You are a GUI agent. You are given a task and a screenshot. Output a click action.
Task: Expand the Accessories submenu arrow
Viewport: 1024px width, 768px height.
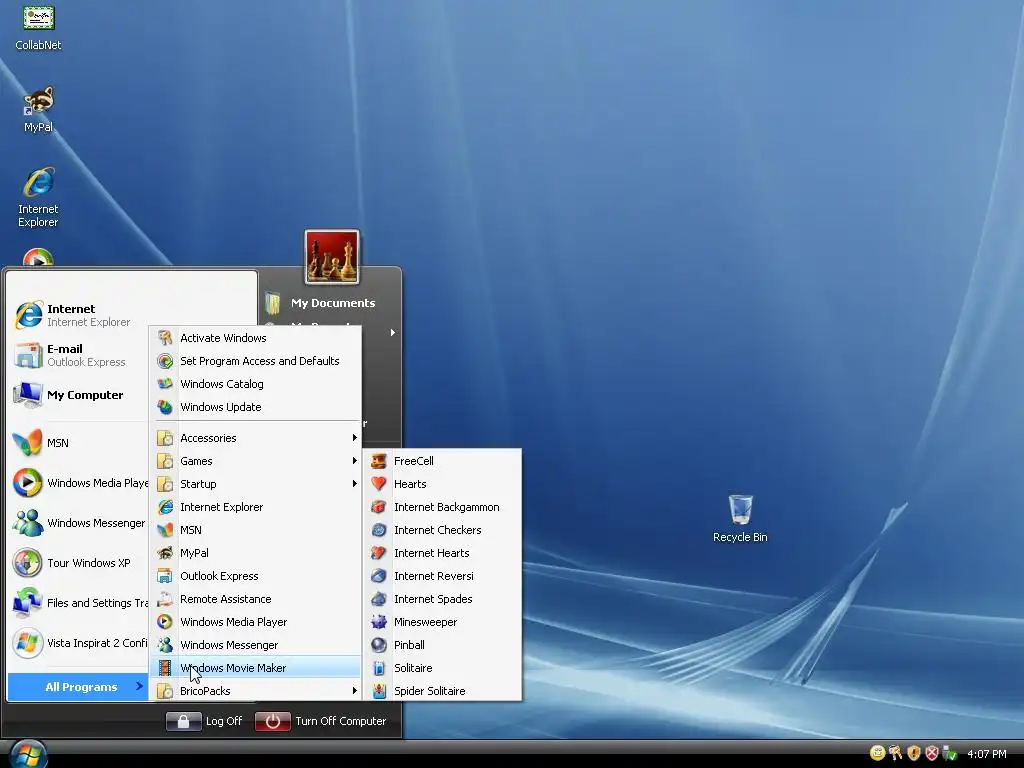click(x=355, y=438)
